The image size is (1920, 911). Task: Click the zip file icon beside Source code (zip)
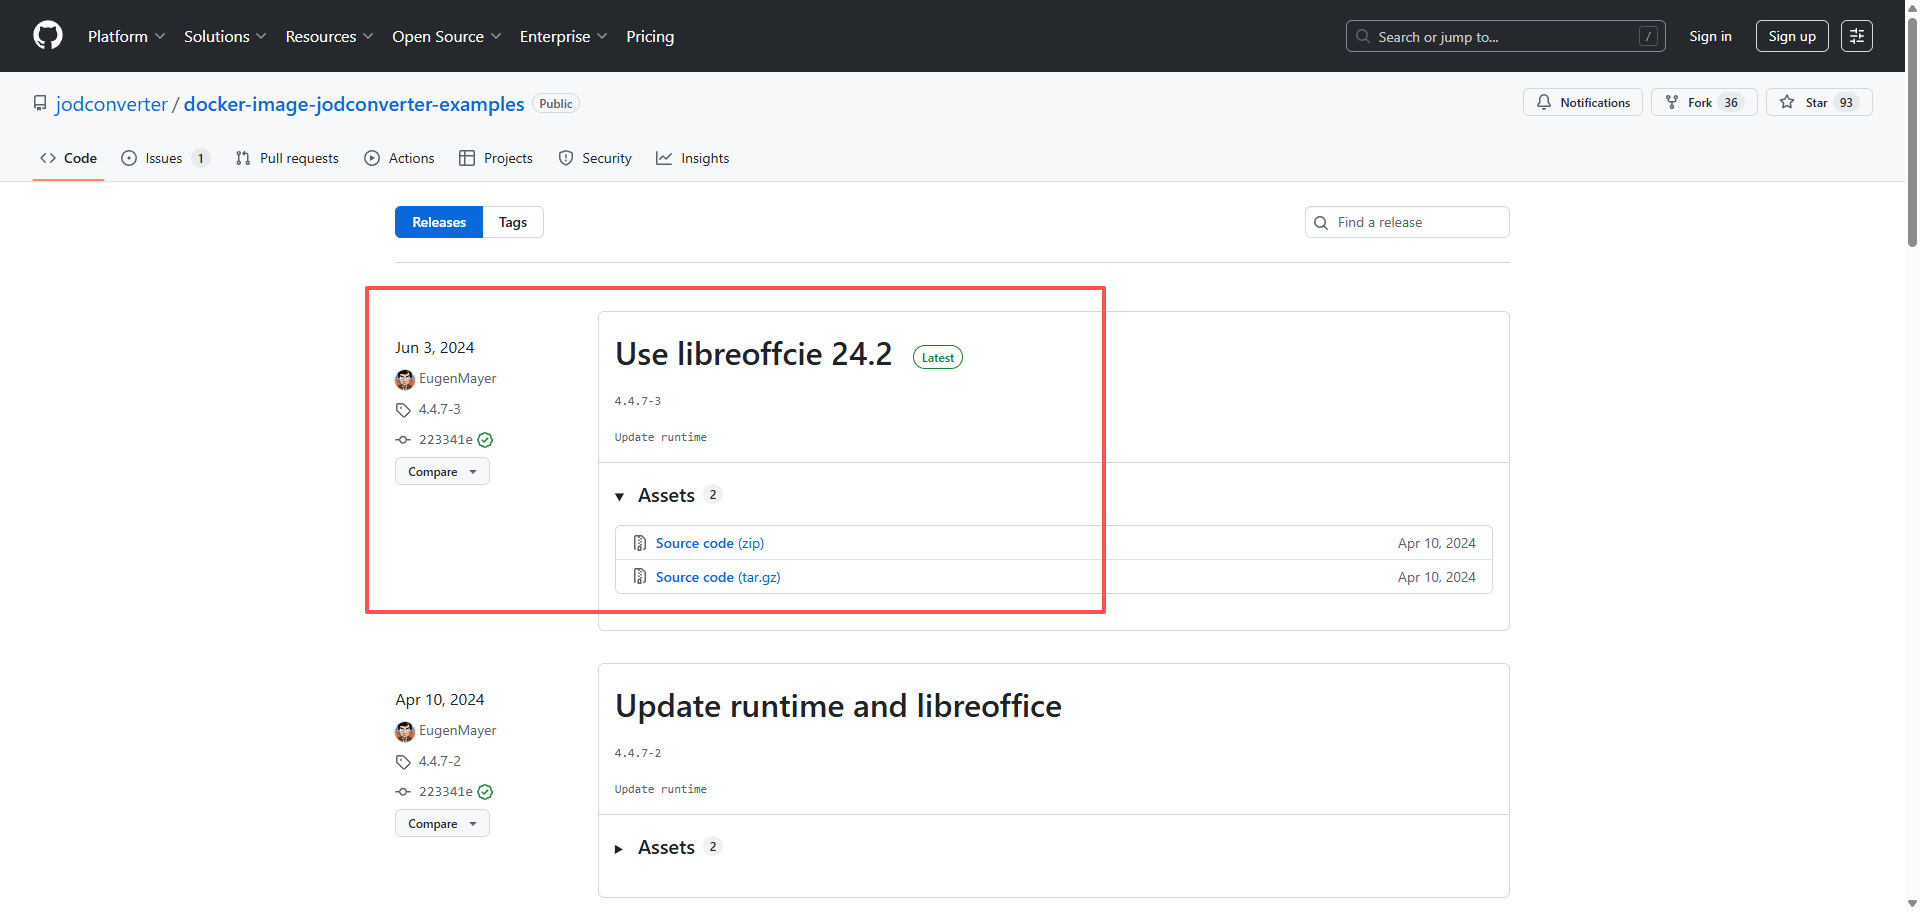[640, 543]
